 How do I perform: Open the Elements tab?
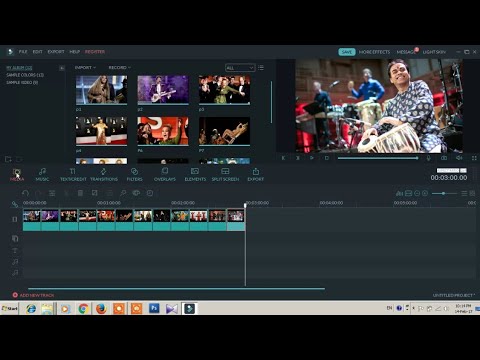coord(195,174)
